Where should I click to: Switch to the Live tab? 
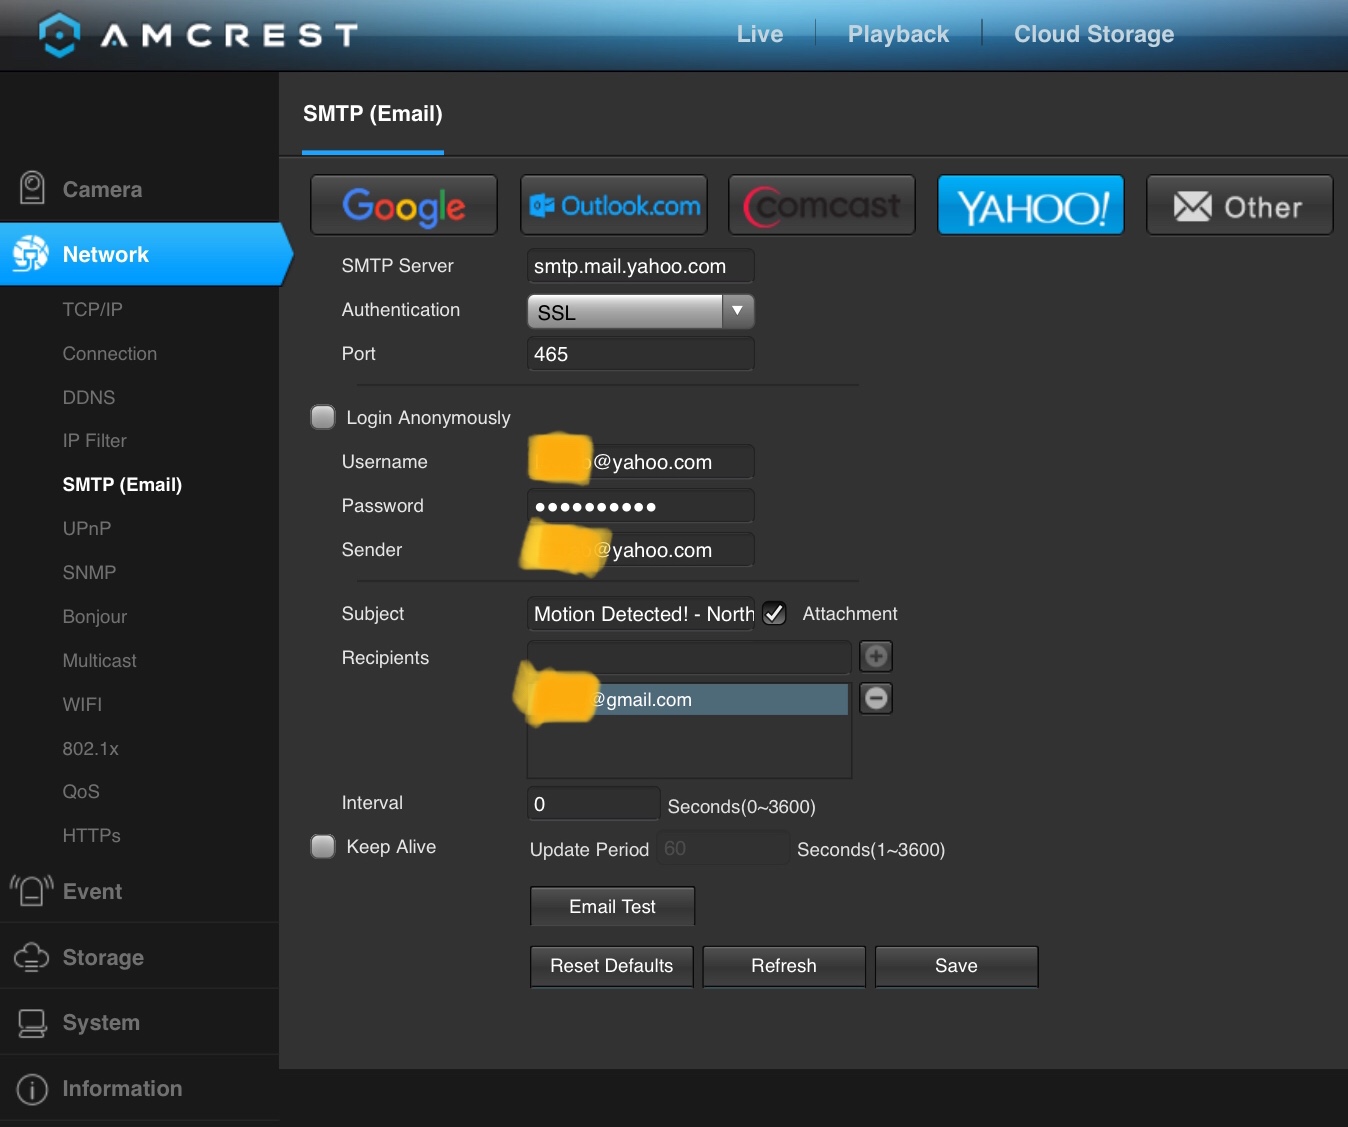pyautogui.click(x=760, y=34)
